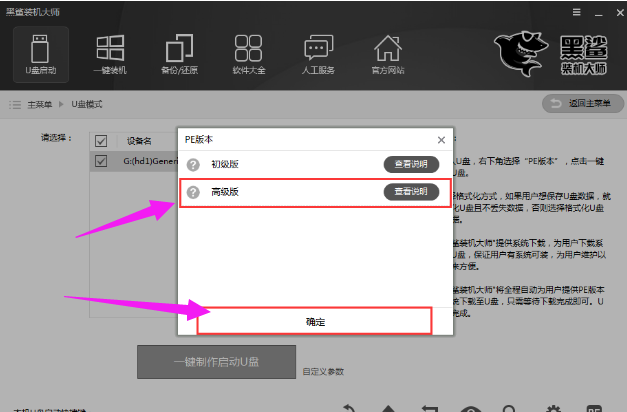Click 返回主菜单 to return to main menu
627x412 pixels.
tap(581, 104)
